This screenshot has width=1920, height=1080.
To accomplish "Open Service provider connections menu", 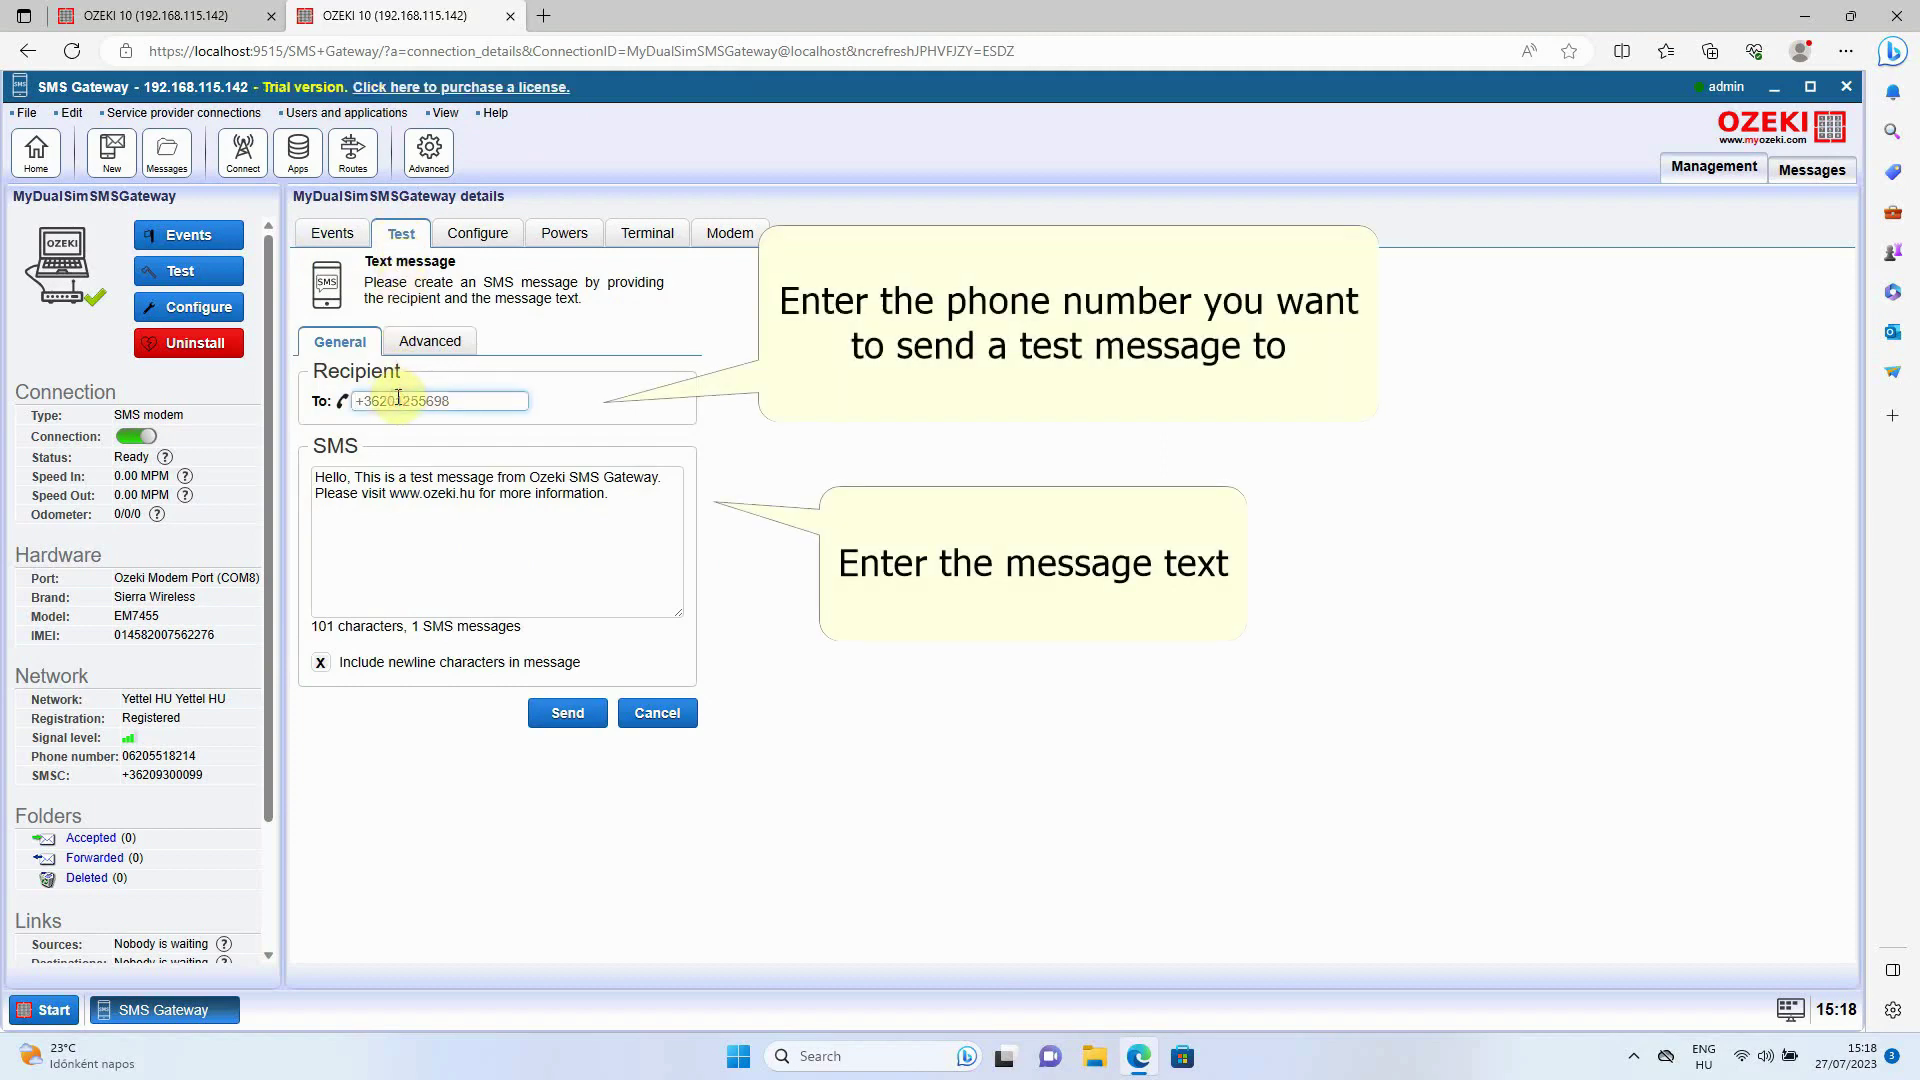I will click(183, 113).
